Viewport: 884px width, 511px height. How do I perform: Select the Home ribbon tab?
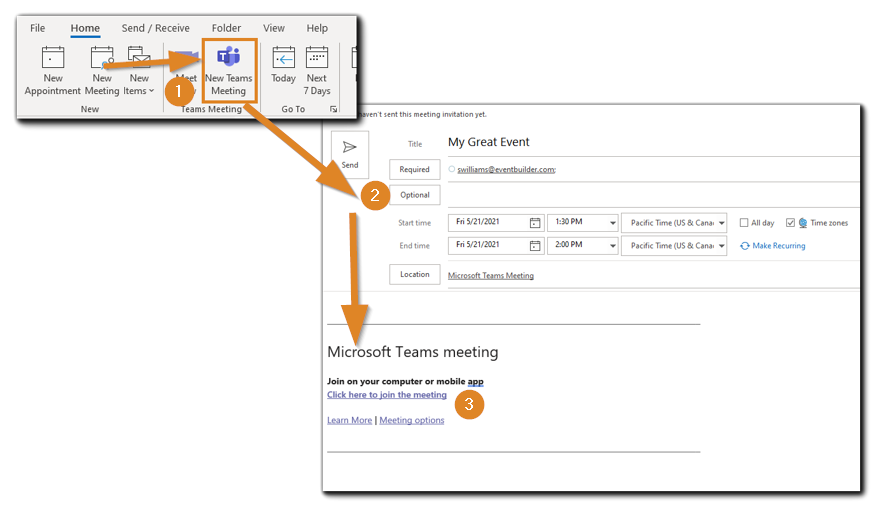click(85, 28)
